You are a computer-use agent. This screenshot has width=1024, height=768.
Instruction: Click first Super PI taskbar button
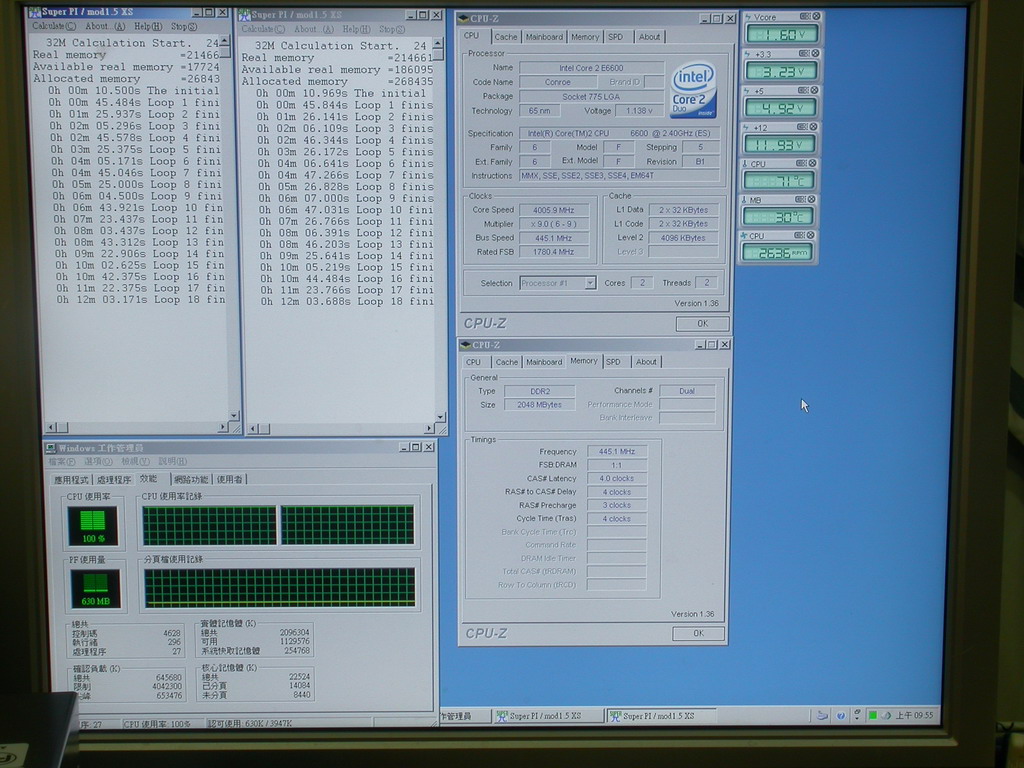coord(547,716)
